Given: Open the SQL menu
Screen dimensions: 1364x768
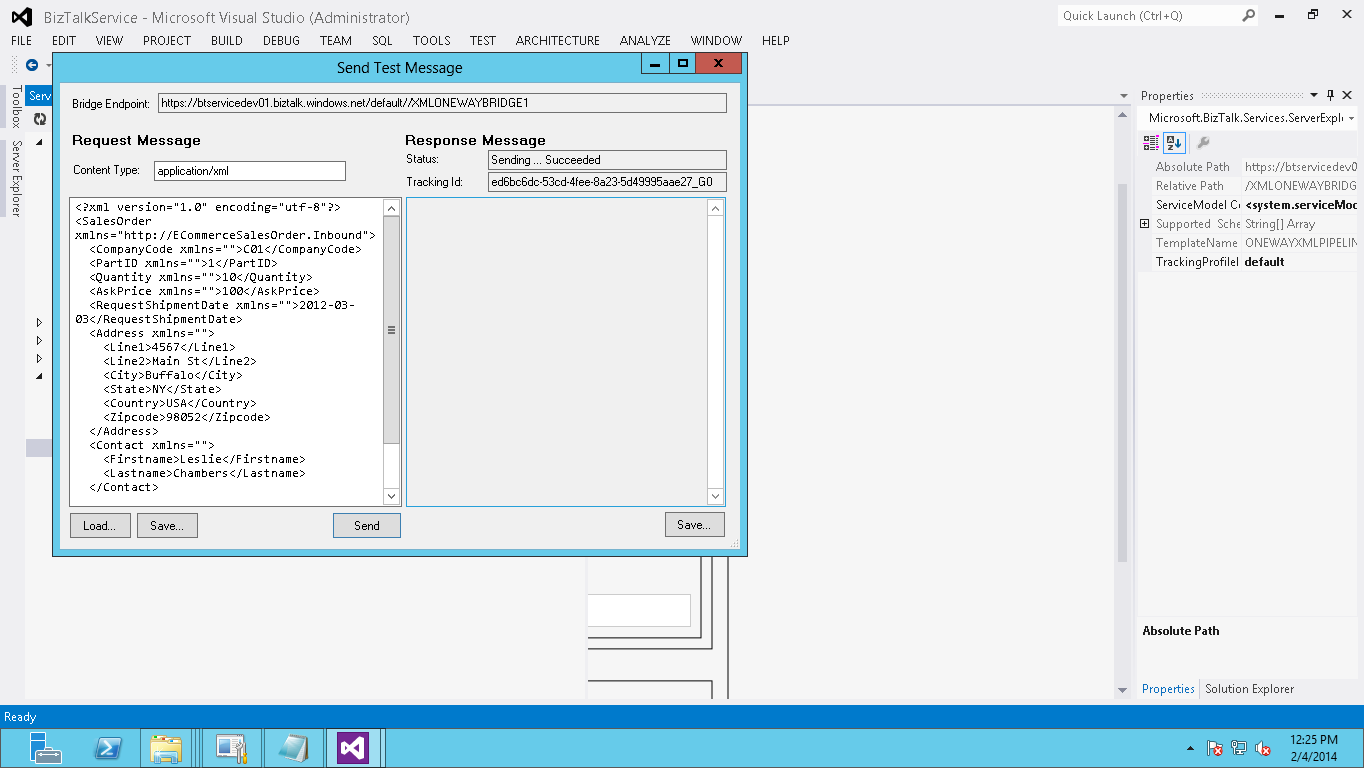Looking at the screenshot, I should click(x=382, y=41).
